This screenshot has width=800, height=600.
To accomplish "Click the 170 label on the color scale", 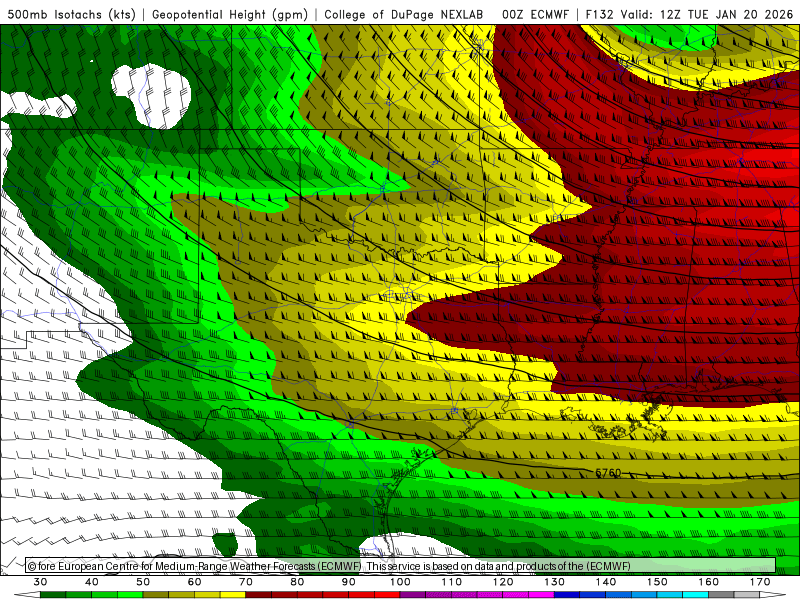I will tap(760, 582).
